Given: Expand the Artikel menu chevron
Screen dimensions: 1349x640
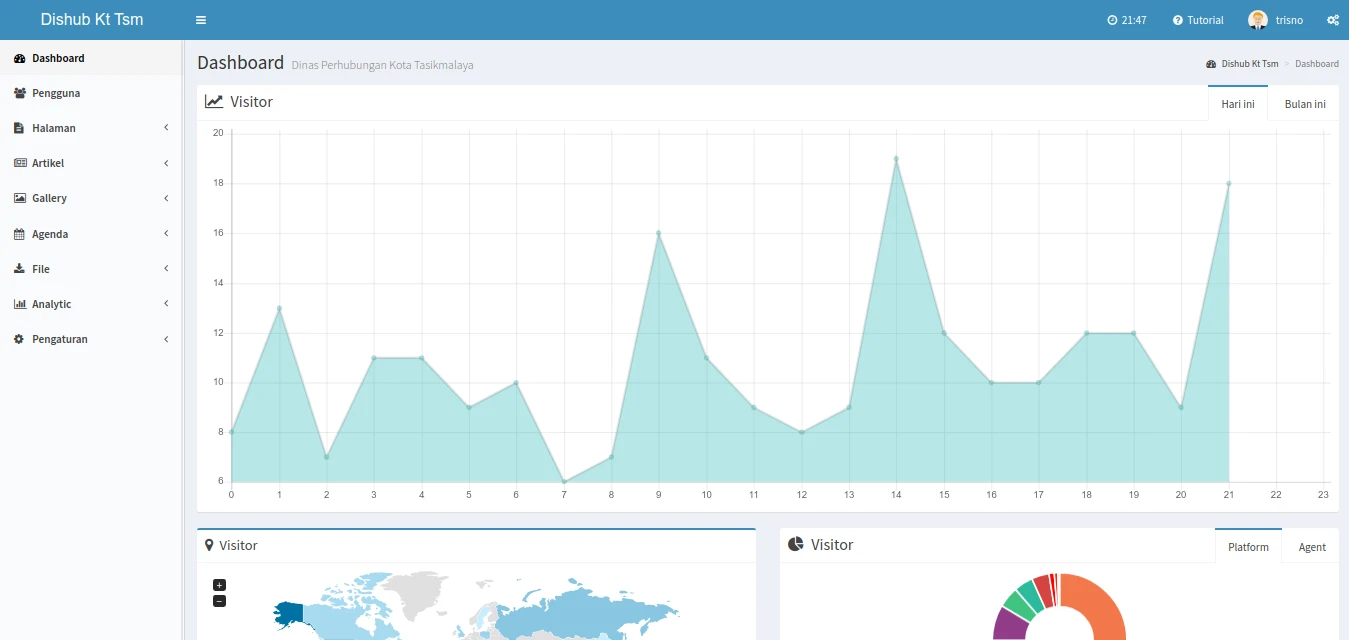Looking at the screenshot, I should click(x=166, y=163).
